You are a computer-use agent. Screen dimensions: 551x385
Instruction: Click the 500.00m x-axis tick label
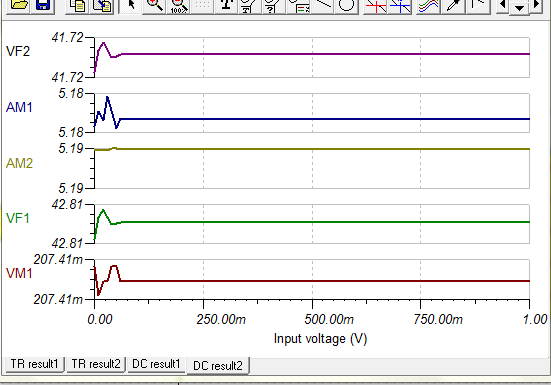[x=329, y=319]
